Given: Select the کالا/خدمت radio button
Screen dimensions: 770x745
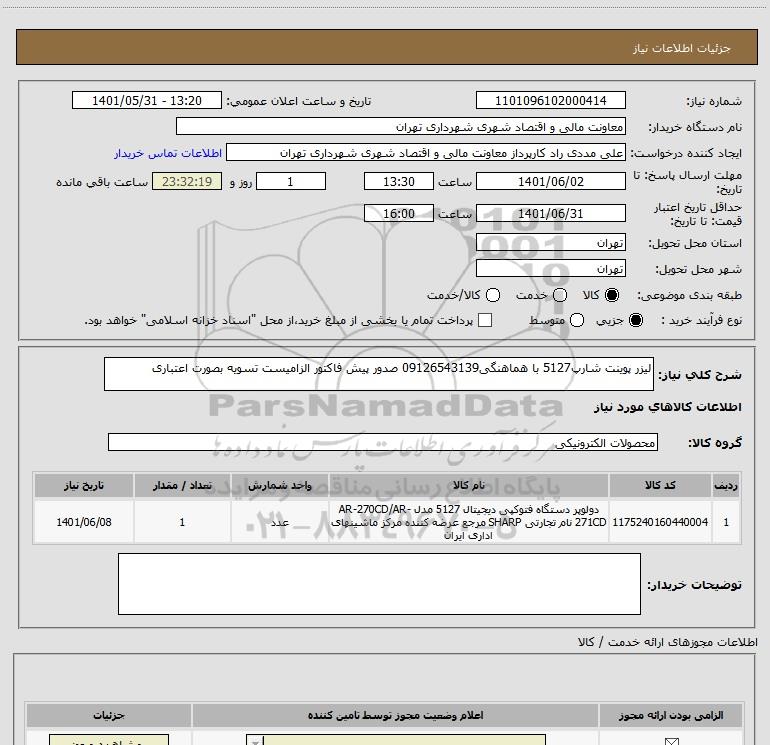Looking at the screenshot, I should [493, 295].
